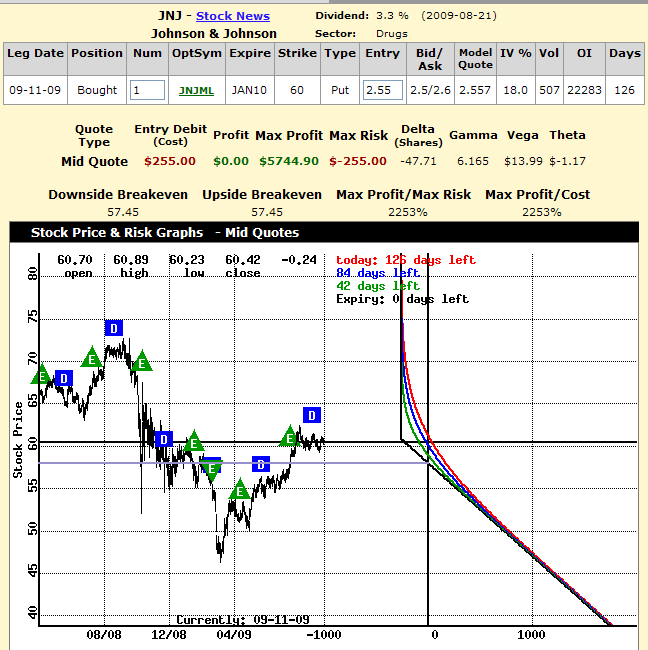Click the Max Profit value $5744.90
The width and height of the screenshot is (648, 650).
coord(289,161)
